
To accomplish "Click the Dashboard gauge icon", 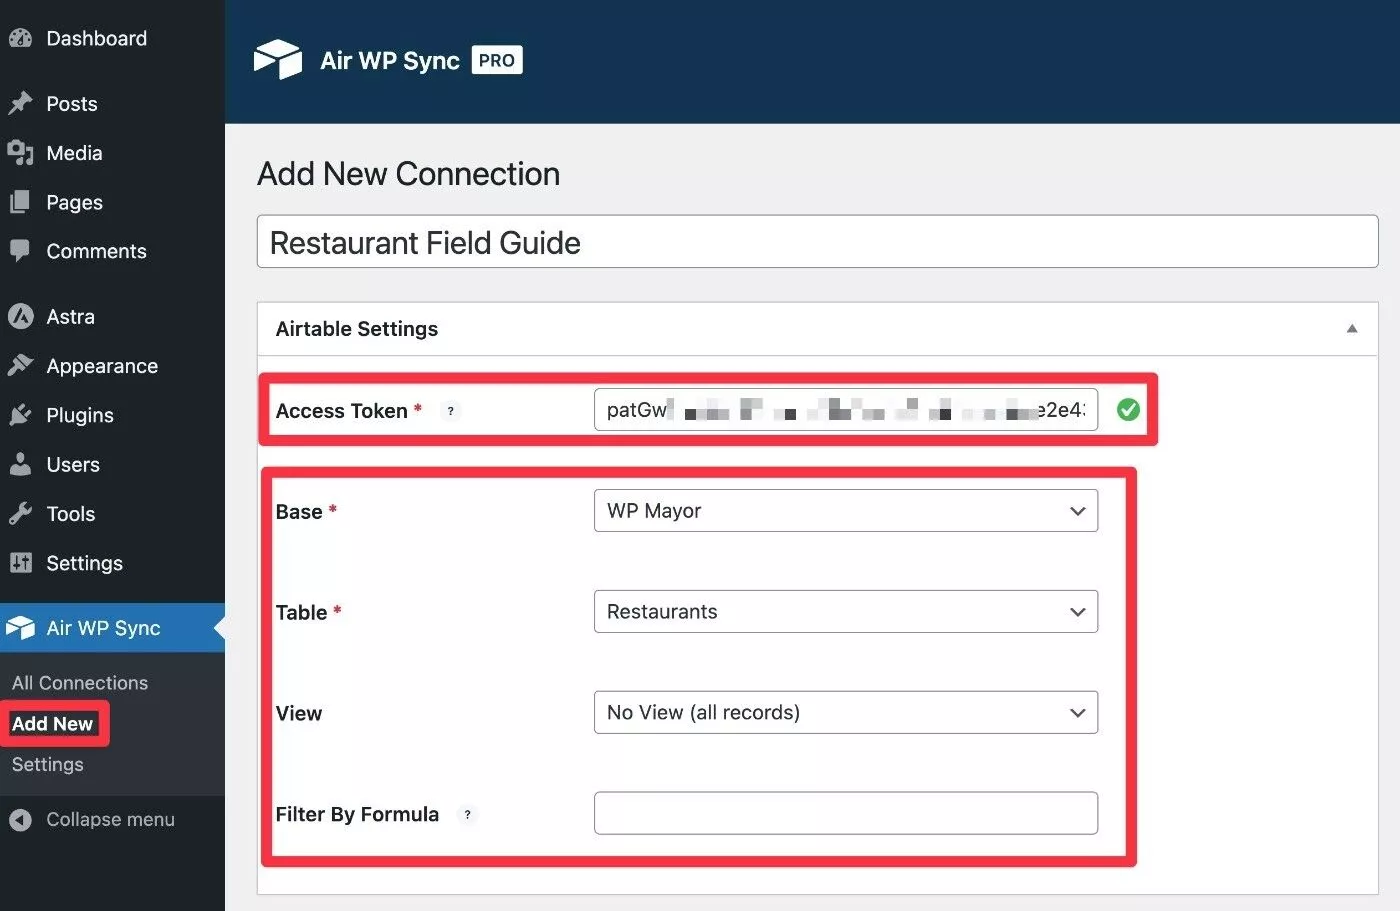I will [20, 39].
